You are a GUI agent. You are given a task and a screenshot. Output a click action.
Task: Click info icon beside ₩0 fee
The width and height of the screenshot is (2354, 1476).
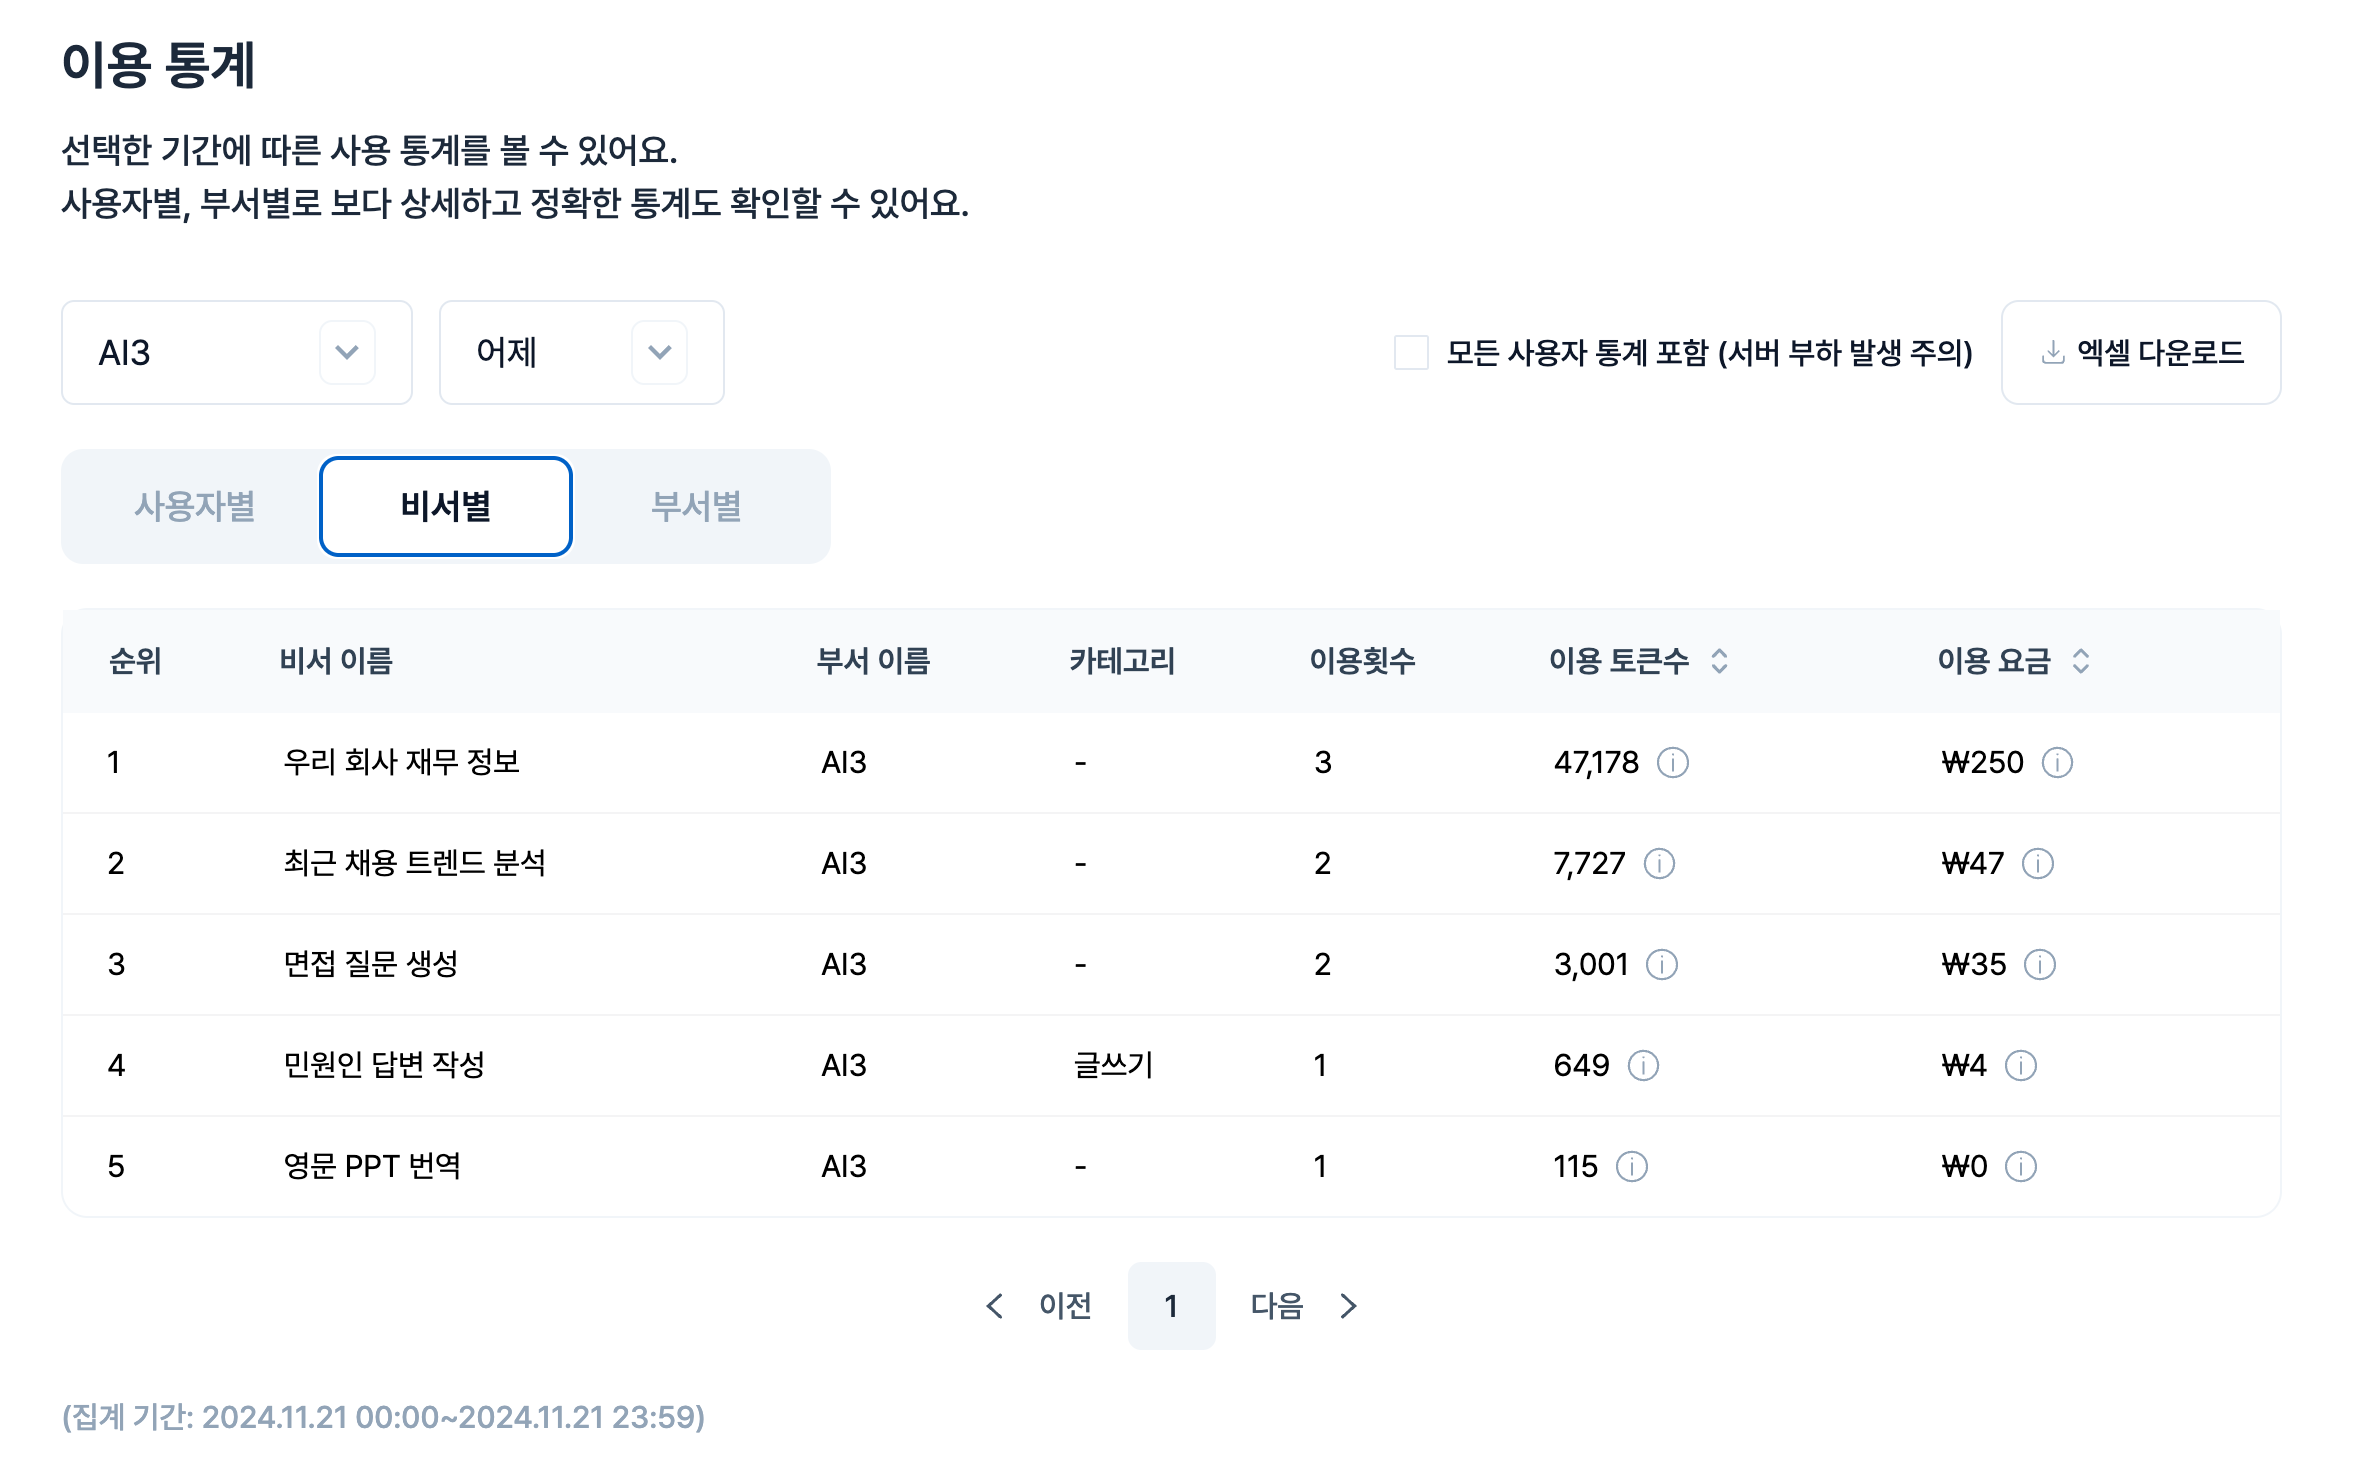2020,1167
